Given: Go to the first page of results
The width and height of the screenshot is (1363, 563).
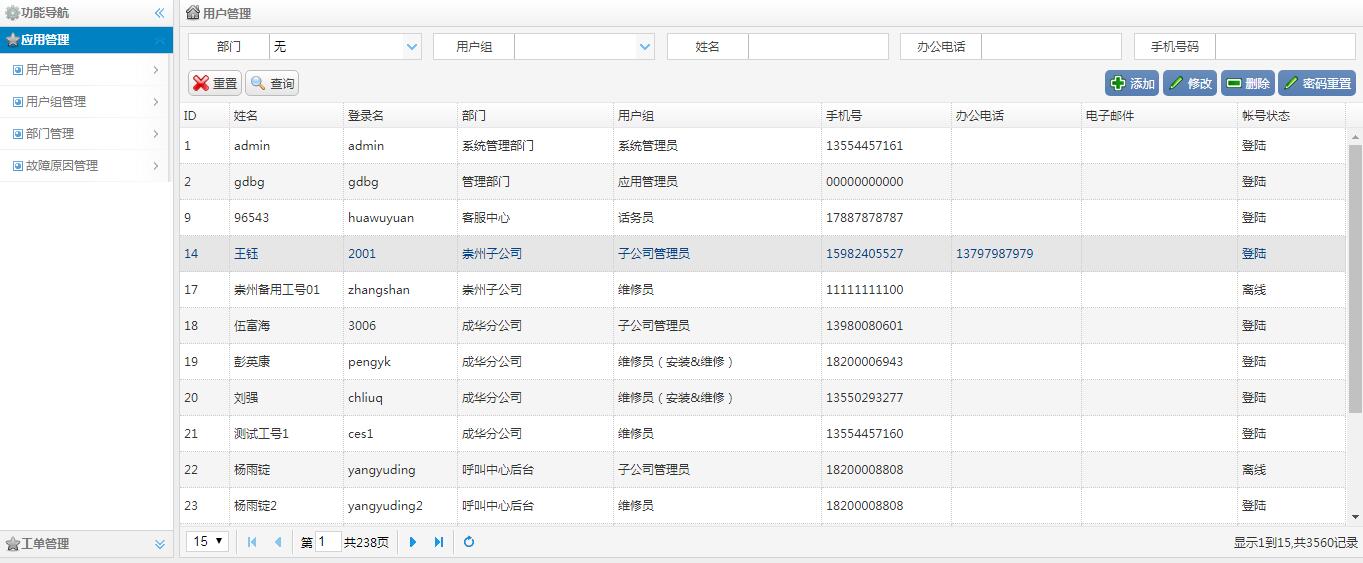Looking at the screenshot, I should [x=252, y=542].
